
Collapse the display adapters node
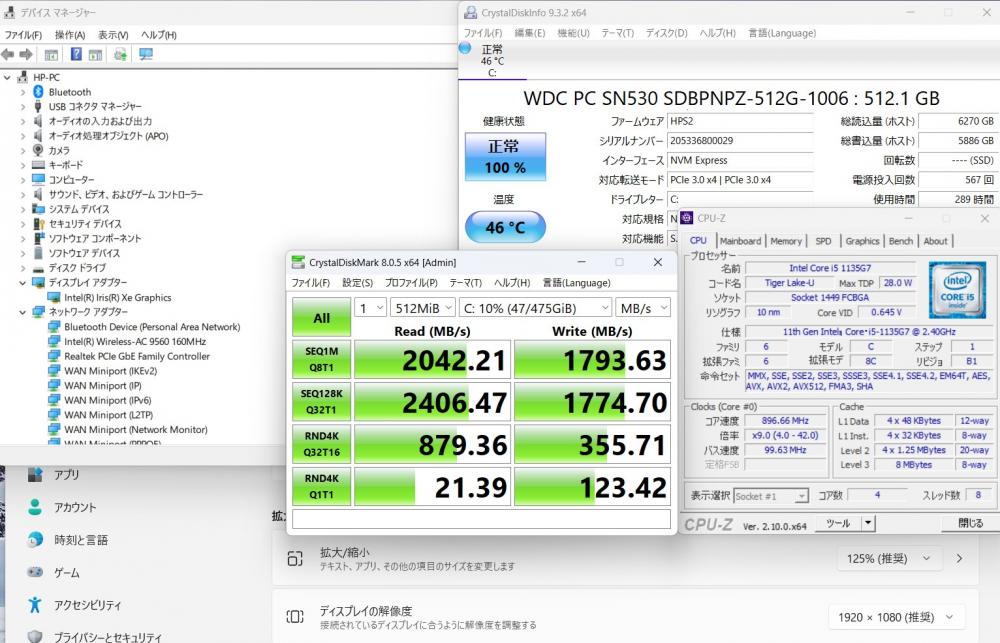tap(23, 283)
